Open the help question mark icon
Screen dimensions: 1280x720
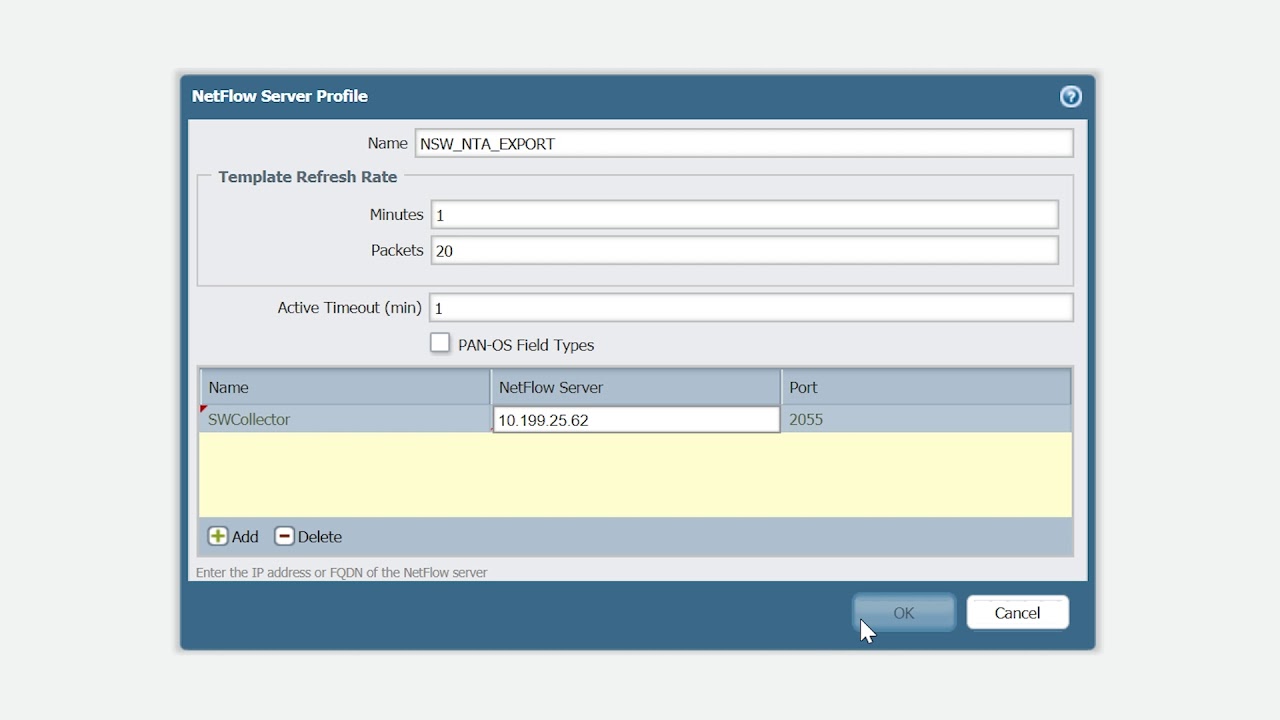pyautogui.click(x=1071, y=96)
